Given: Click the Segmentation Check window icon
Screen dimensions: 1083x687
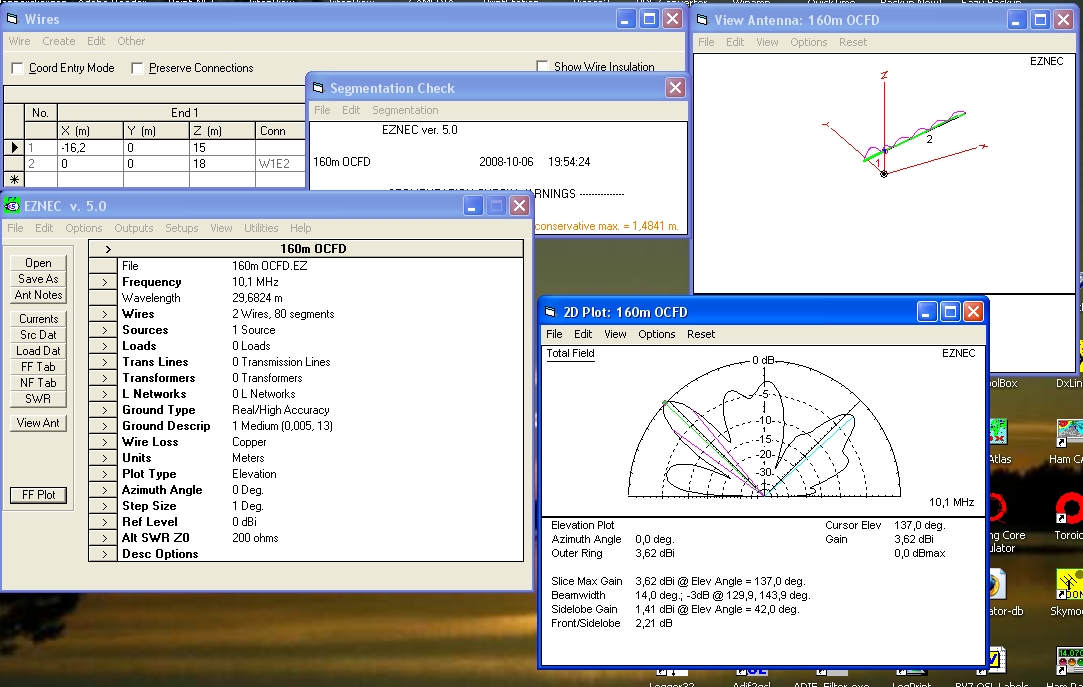Looking at the screenshot, I should pos(318,88).
